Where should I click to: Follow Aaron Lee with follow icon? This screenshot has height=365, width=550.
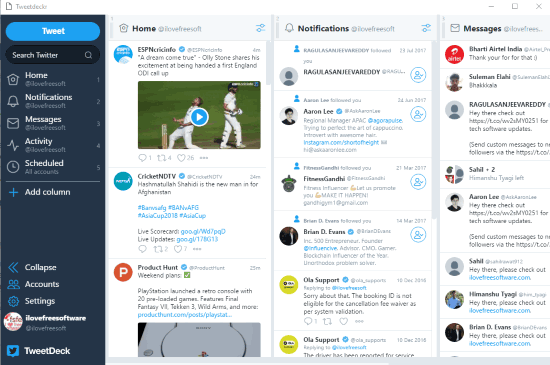click(418, 114)
